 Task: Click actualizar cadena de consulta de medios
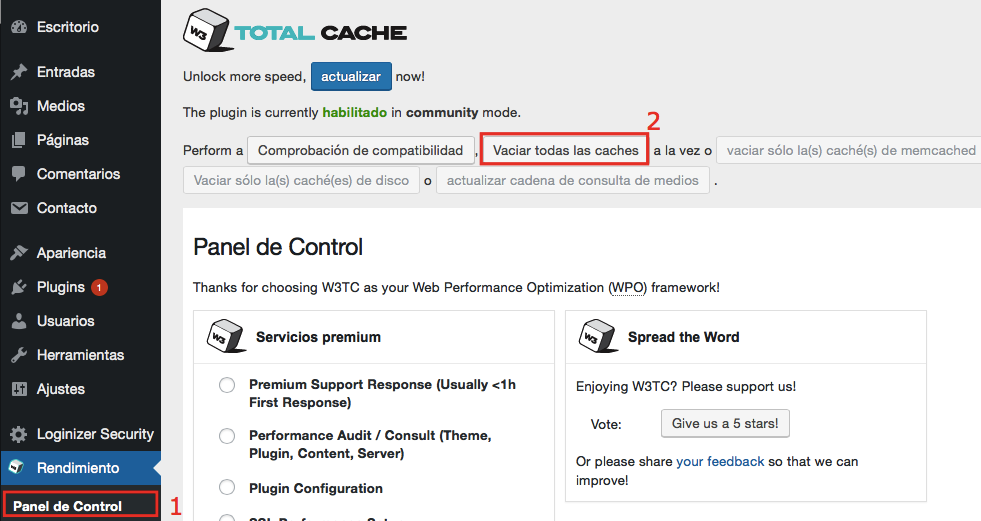point(572,180)
